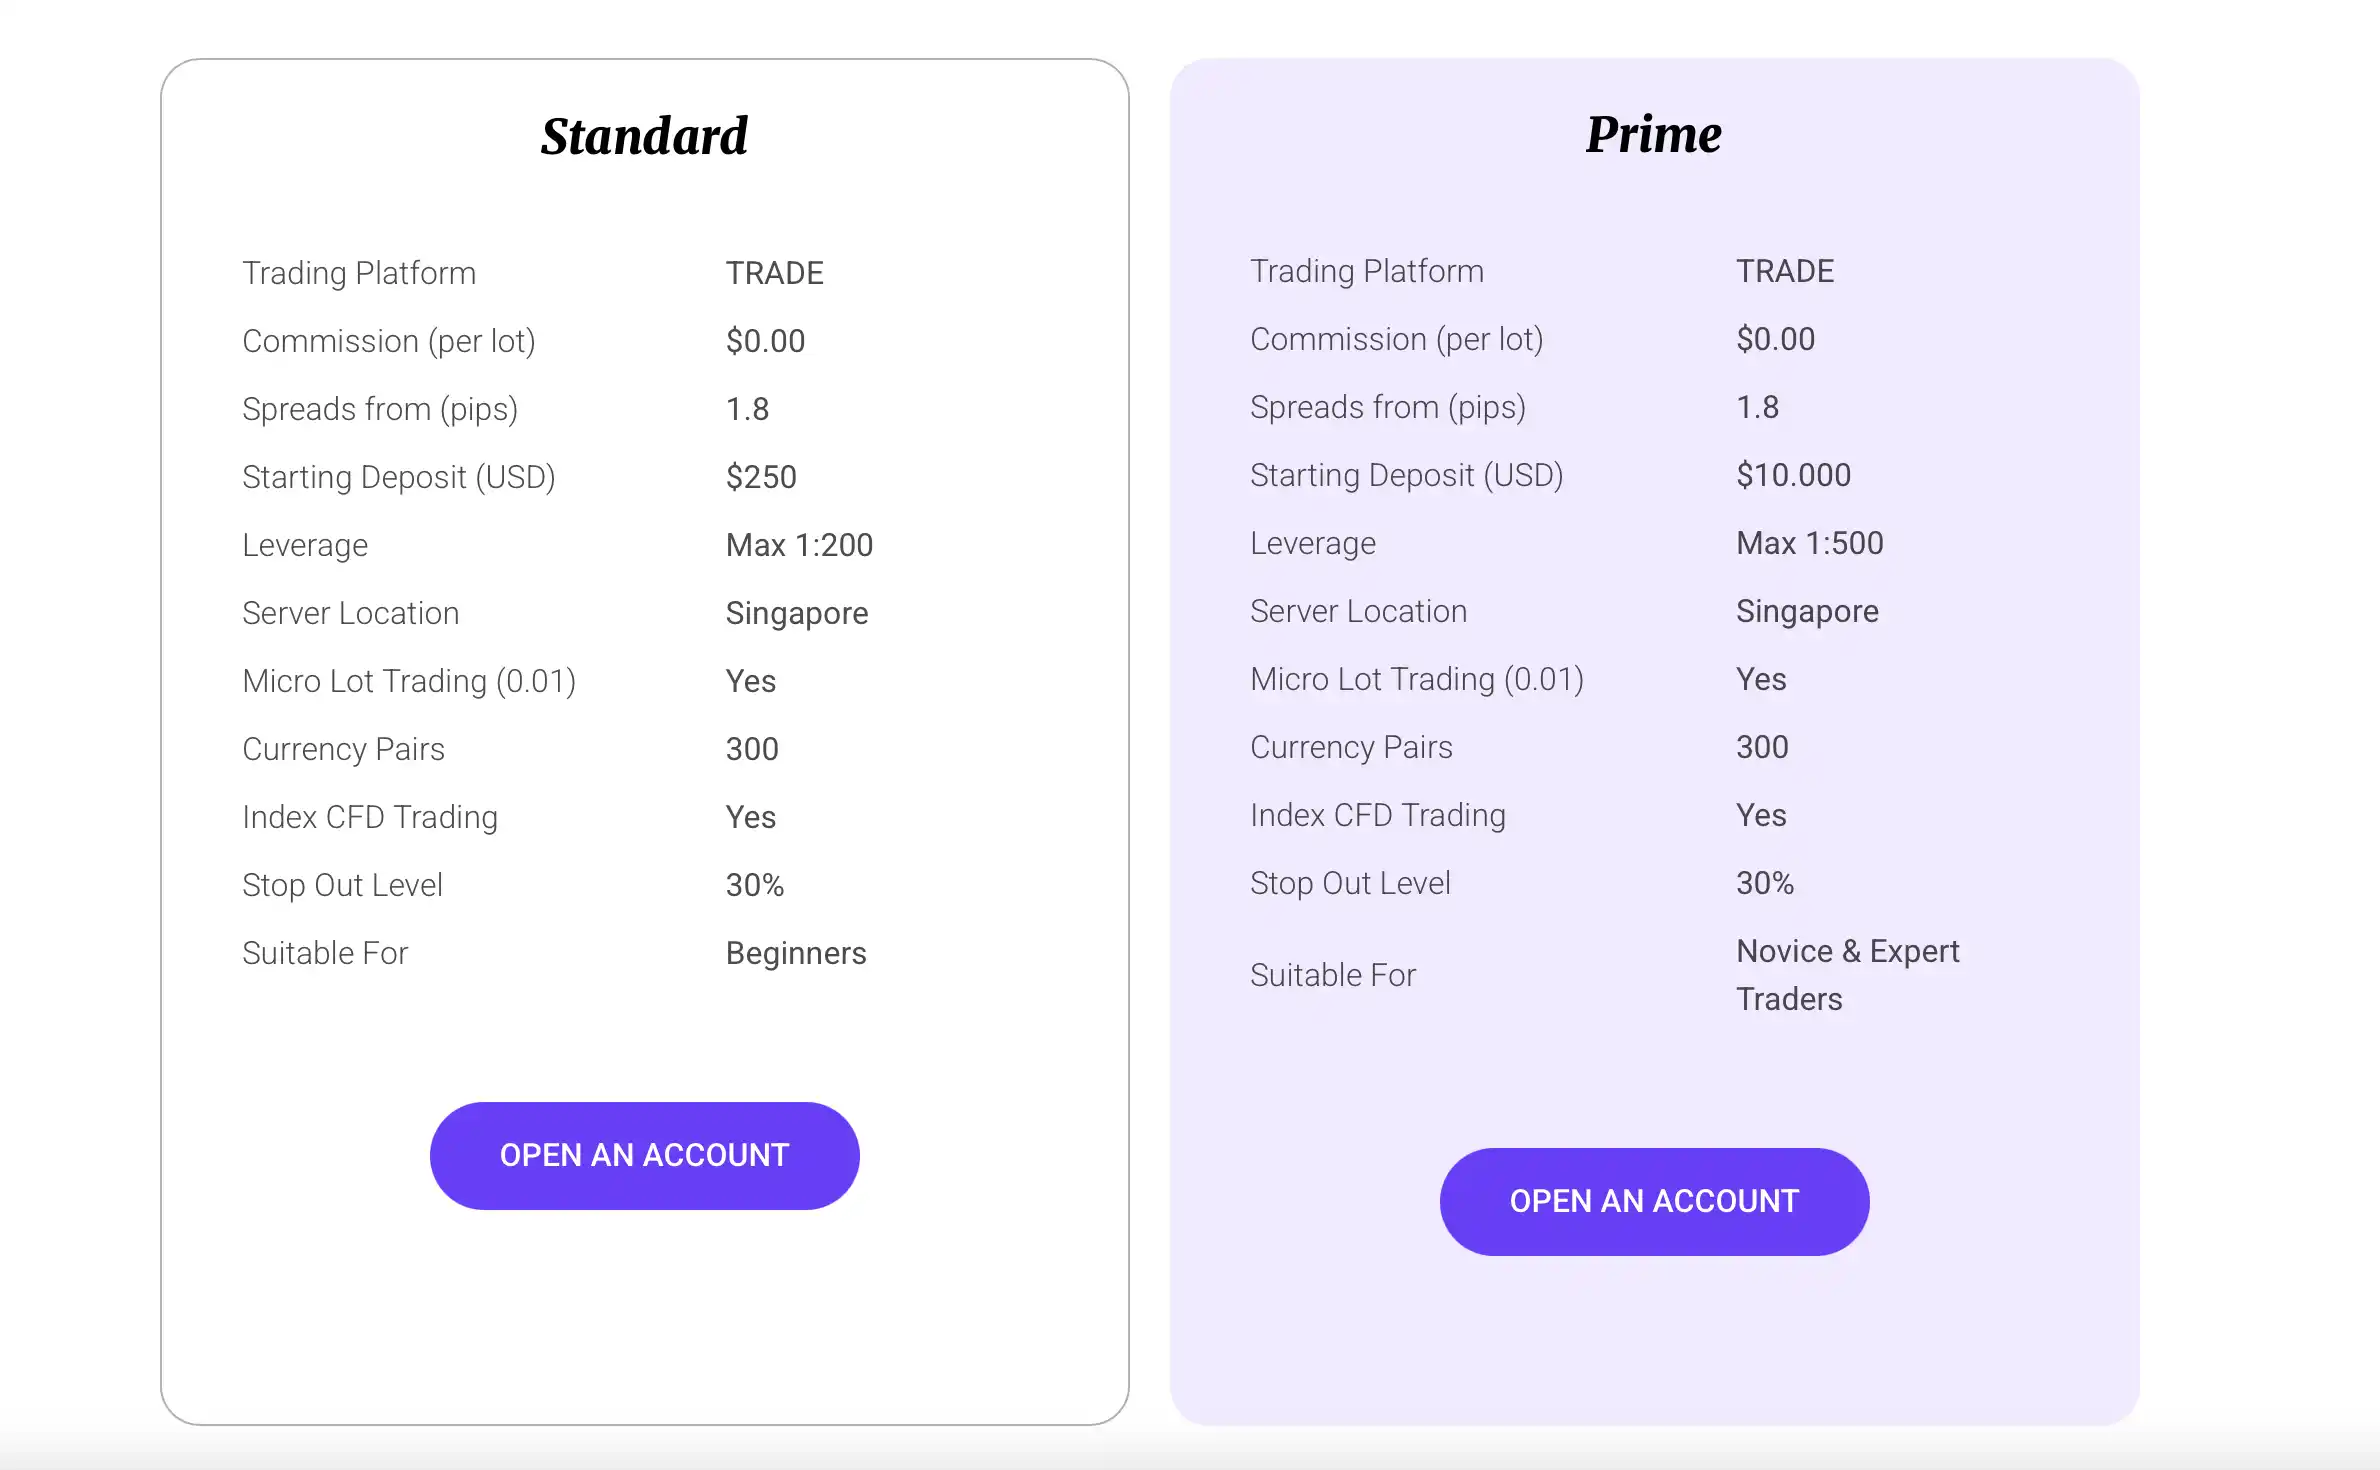Select Prime's $10.000 starting deposit value
This screenshot has width=2380, height=1470.
[1793, 475]
